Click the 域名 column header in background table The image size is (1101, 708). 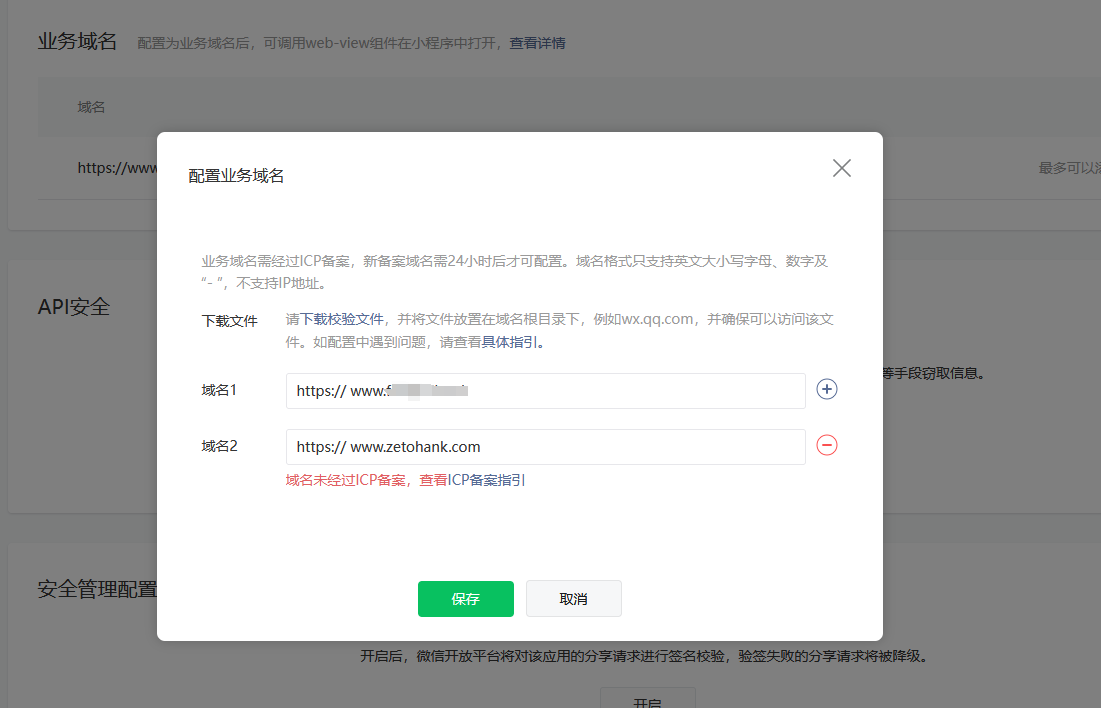pos(91,107)
